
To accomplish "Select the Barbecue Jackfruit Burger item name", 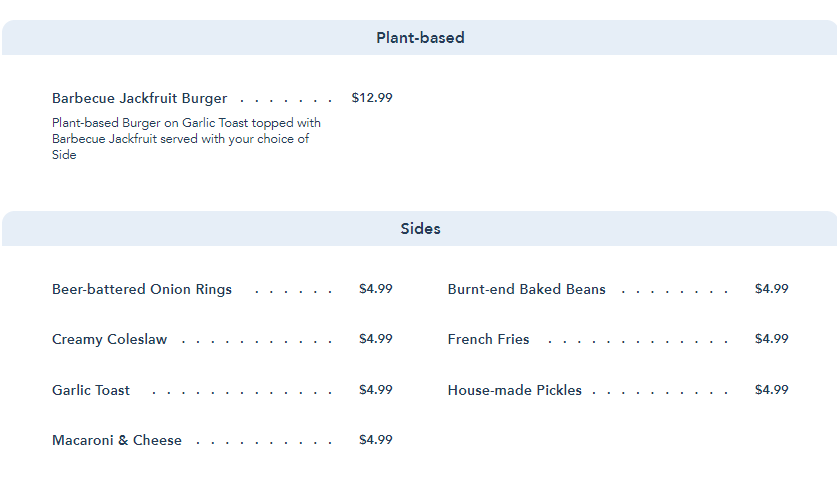I will point(139,98).
